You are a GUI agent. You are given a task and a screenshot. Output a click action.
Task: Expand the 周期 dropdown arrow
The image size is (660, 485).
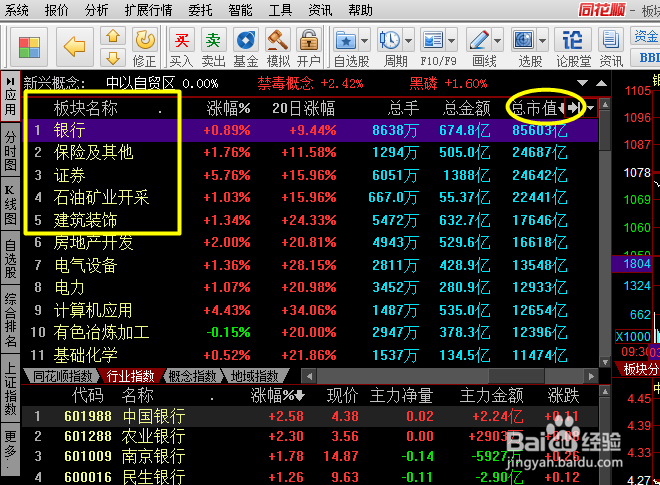tap(409, 41)
